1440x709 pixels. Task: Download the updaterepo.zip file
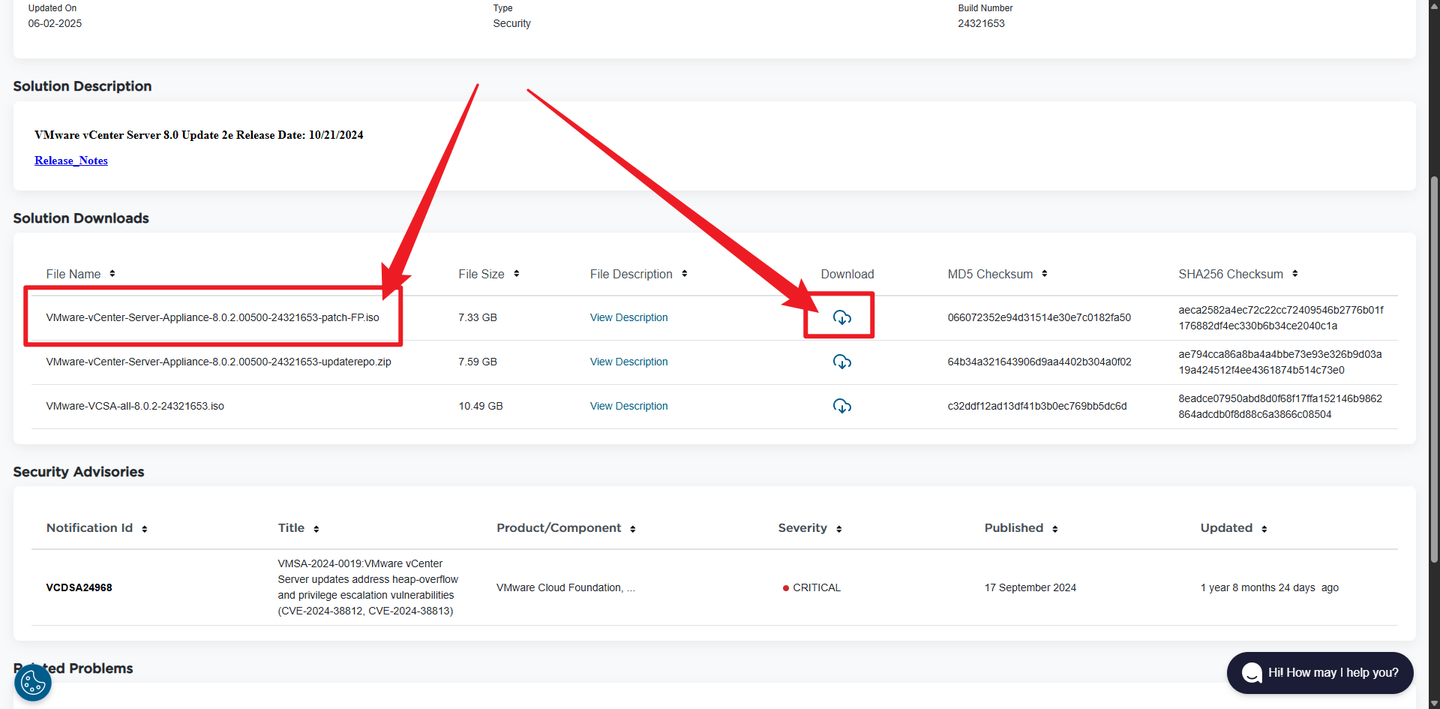pyautogui.click(x=842, y=362)
